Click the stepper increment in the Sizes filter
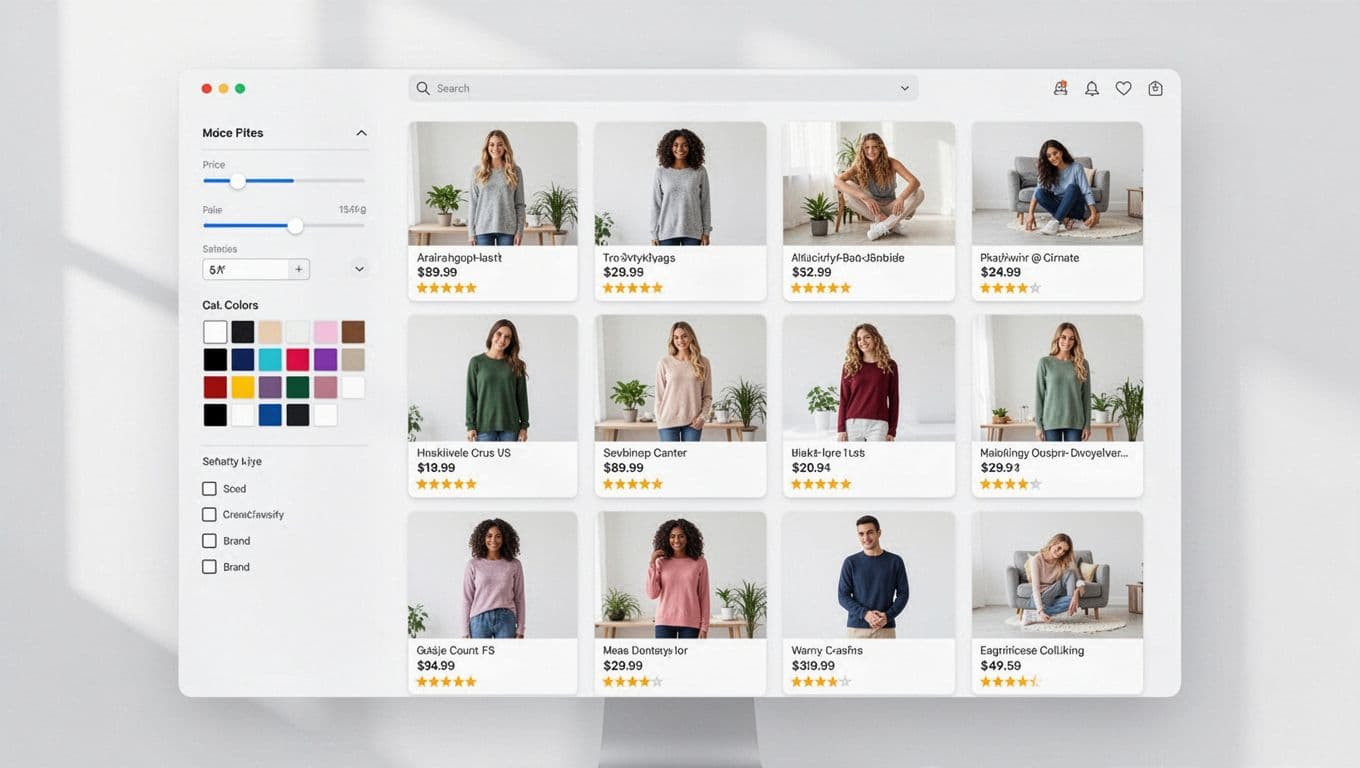The height and width of the screenshot is (768, 1360). [x=298, y=269]
